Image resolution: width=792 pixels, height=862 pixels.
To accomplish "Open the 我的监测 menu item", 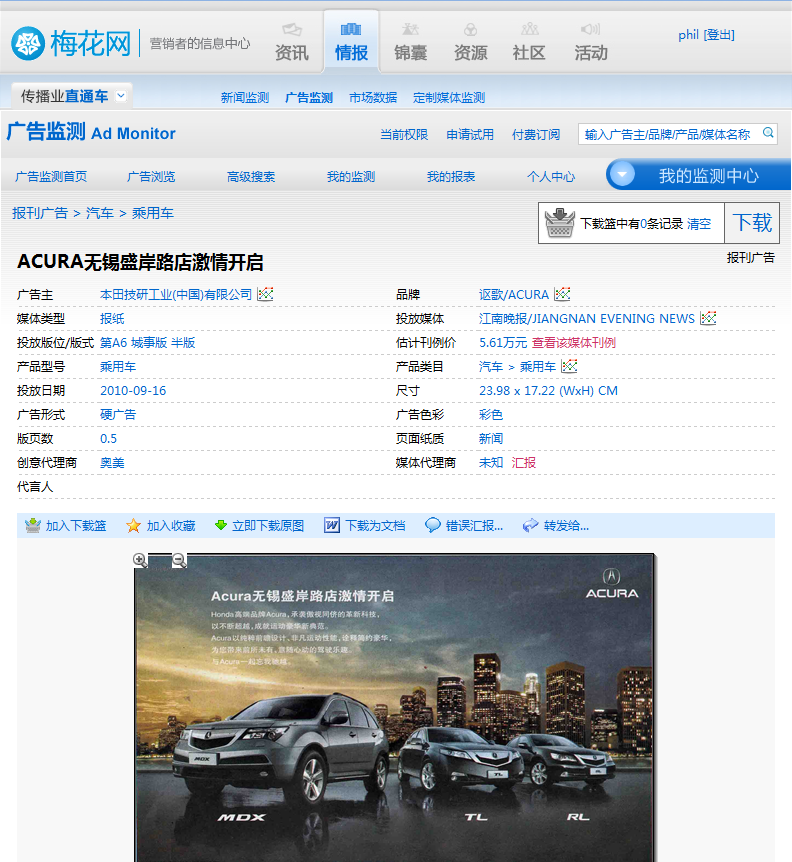I will [x=351, y=176].
